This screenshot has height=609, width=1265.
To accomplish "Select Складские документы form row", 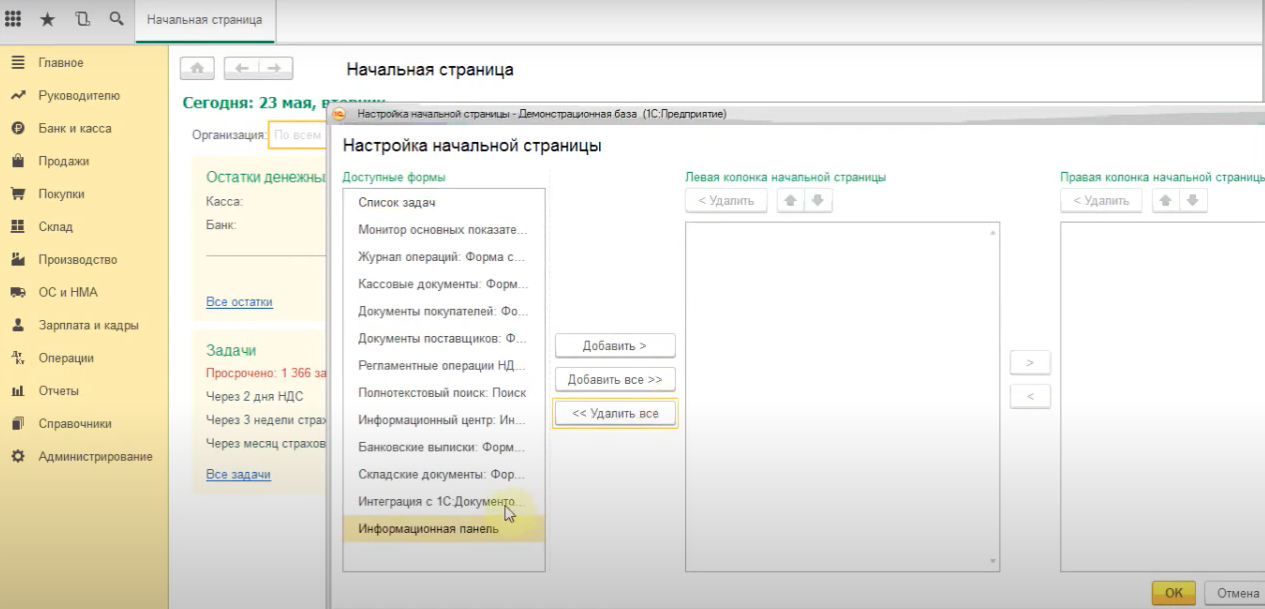I will click(x=444, y=474).
